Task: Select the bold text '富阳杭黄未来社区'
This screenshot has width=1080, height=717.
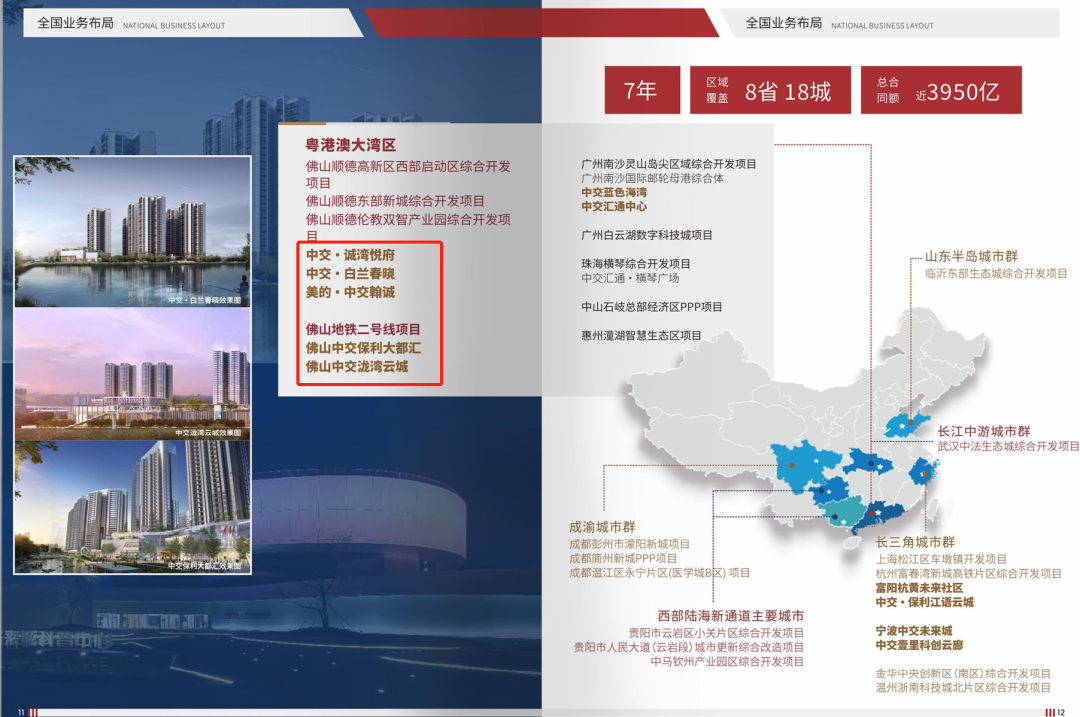Action: pyautogui.click(x=920, y=588)
